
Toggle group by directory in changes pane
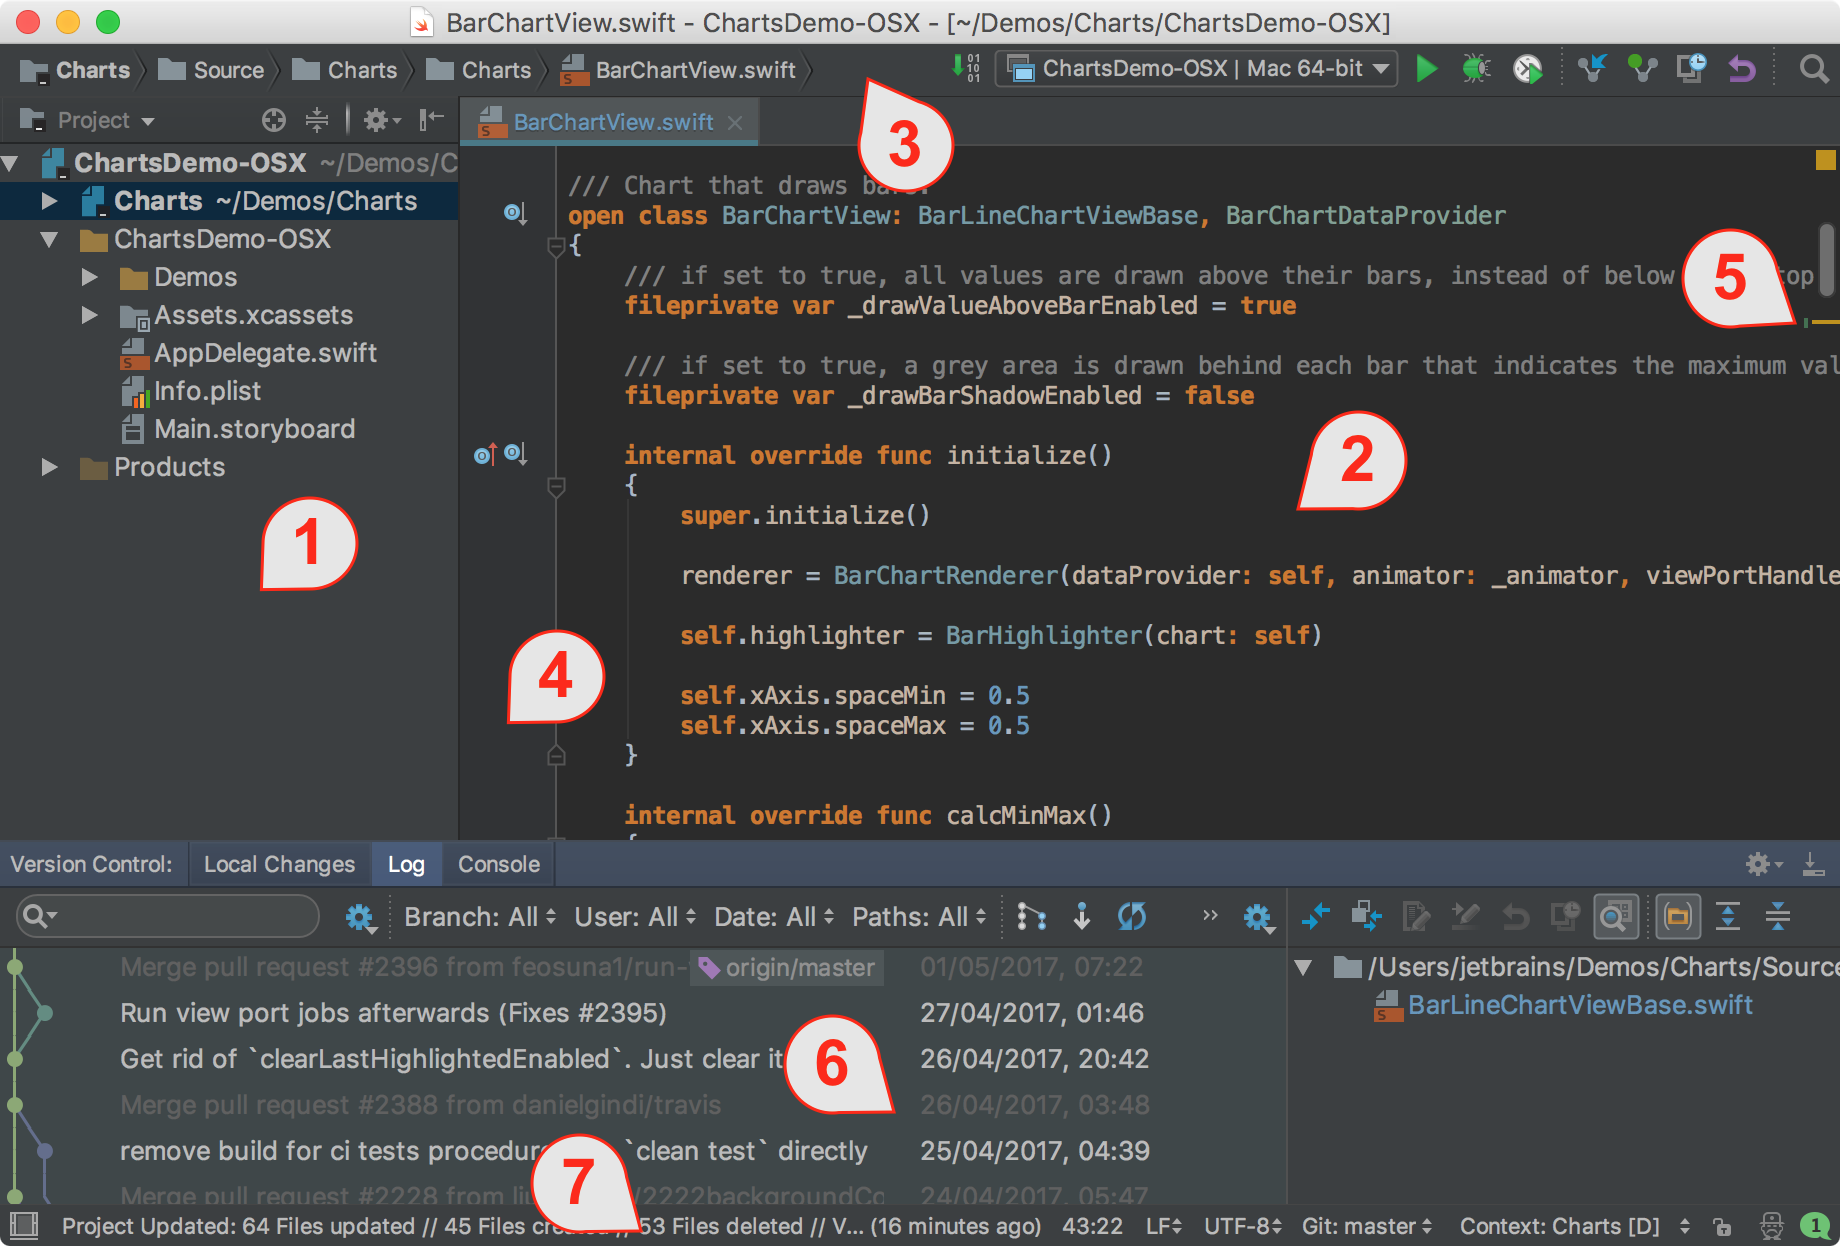[1678, 916]
